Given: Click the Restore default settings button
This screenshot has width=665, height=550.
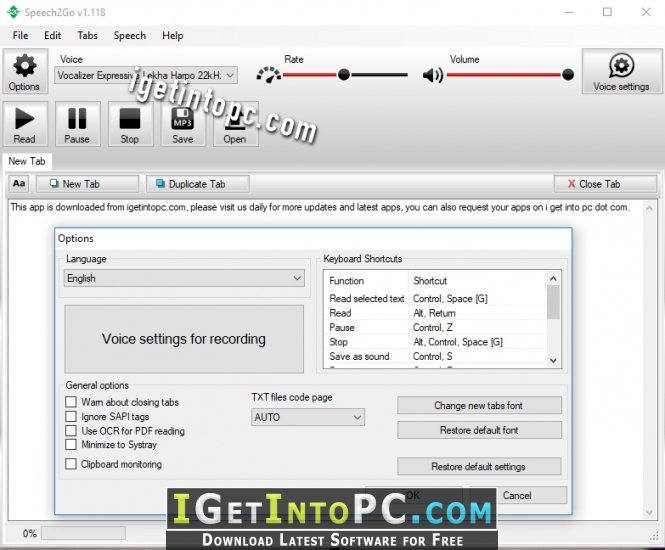Looking at the screenshot, I should [x=479, y=466].
